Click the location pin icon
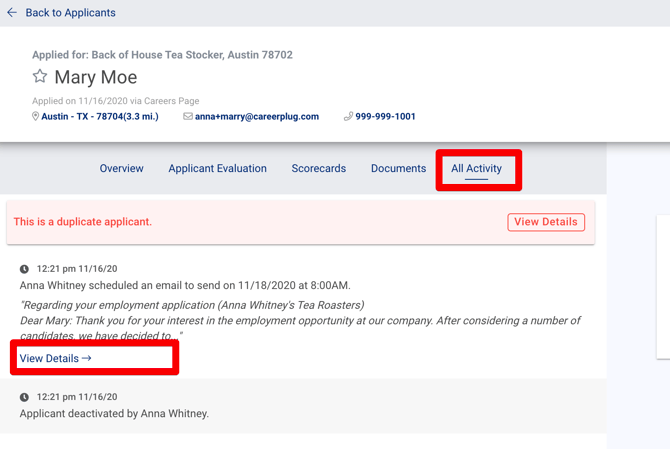 [x=36, y=117]
